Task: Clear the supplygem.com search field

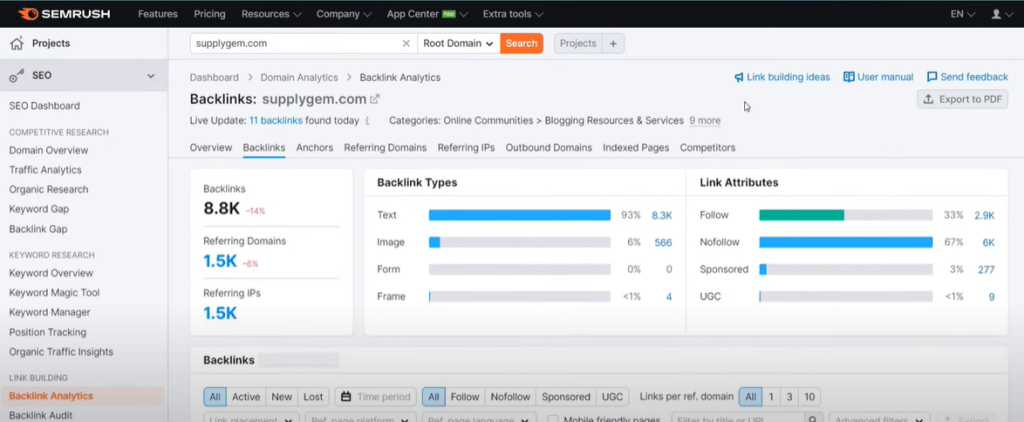Action: pyautogui.click(x=406, y=43)
